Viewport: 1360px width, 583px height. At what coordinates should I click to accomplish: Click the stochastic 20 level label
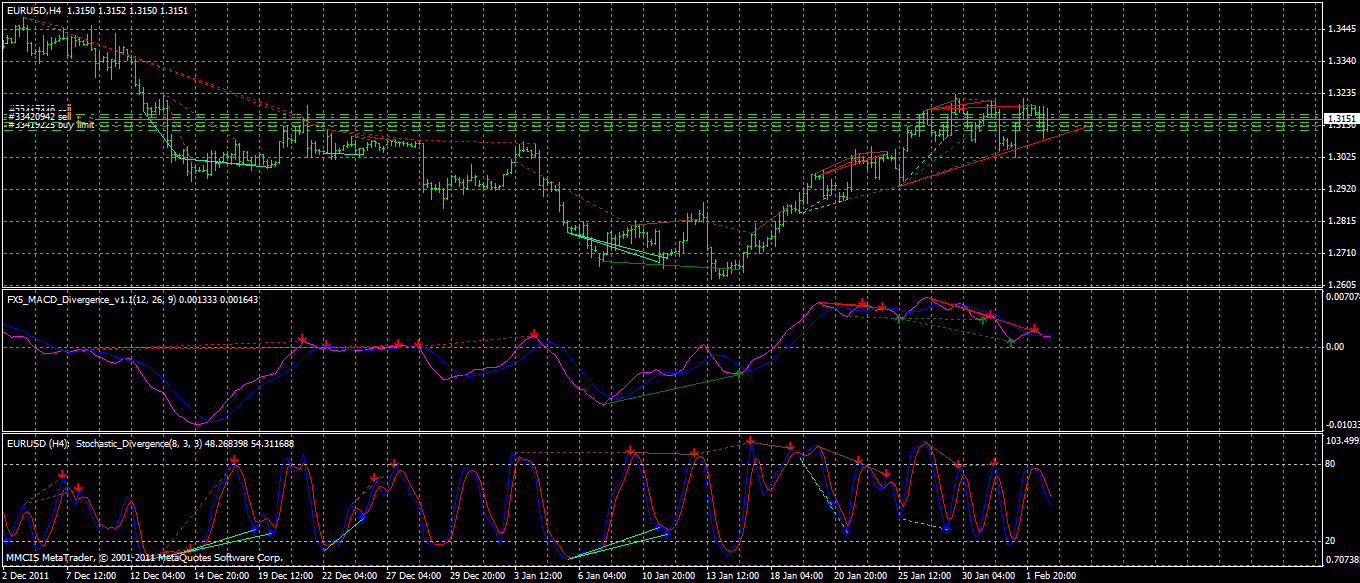click(x=1332, y=541)
